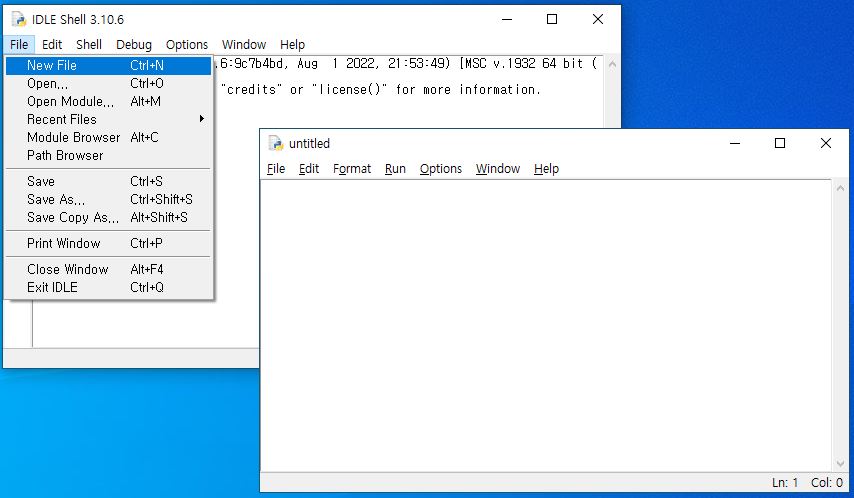Click the untitled window Python title icon

(x=276, y=143)
